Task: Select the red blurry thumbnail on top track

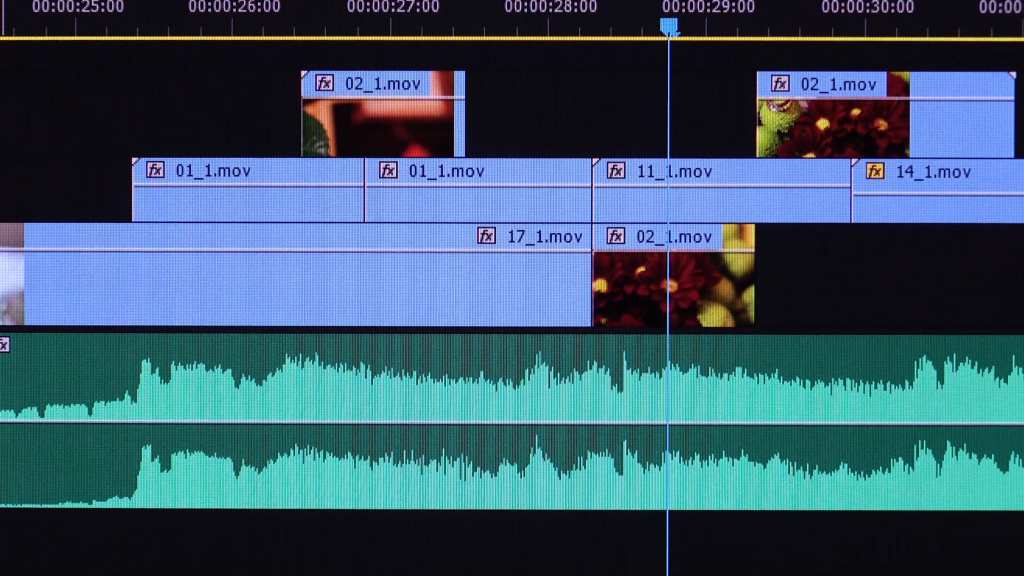Action: point(378,128)
